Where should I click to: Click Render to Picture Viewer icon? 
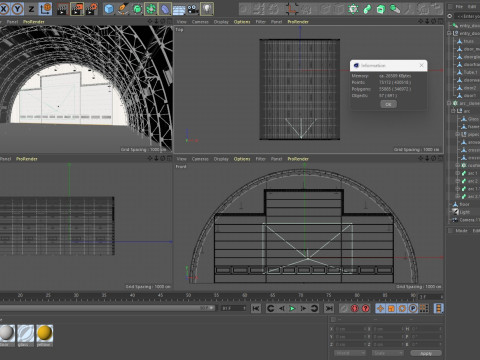pos(77,9)
